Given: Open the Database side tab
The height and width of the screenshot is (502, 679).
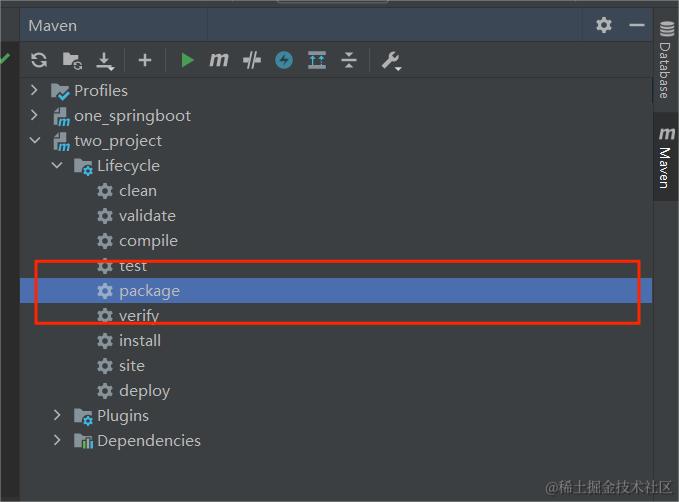Looking at the screenshot, I should pos(666,60).
